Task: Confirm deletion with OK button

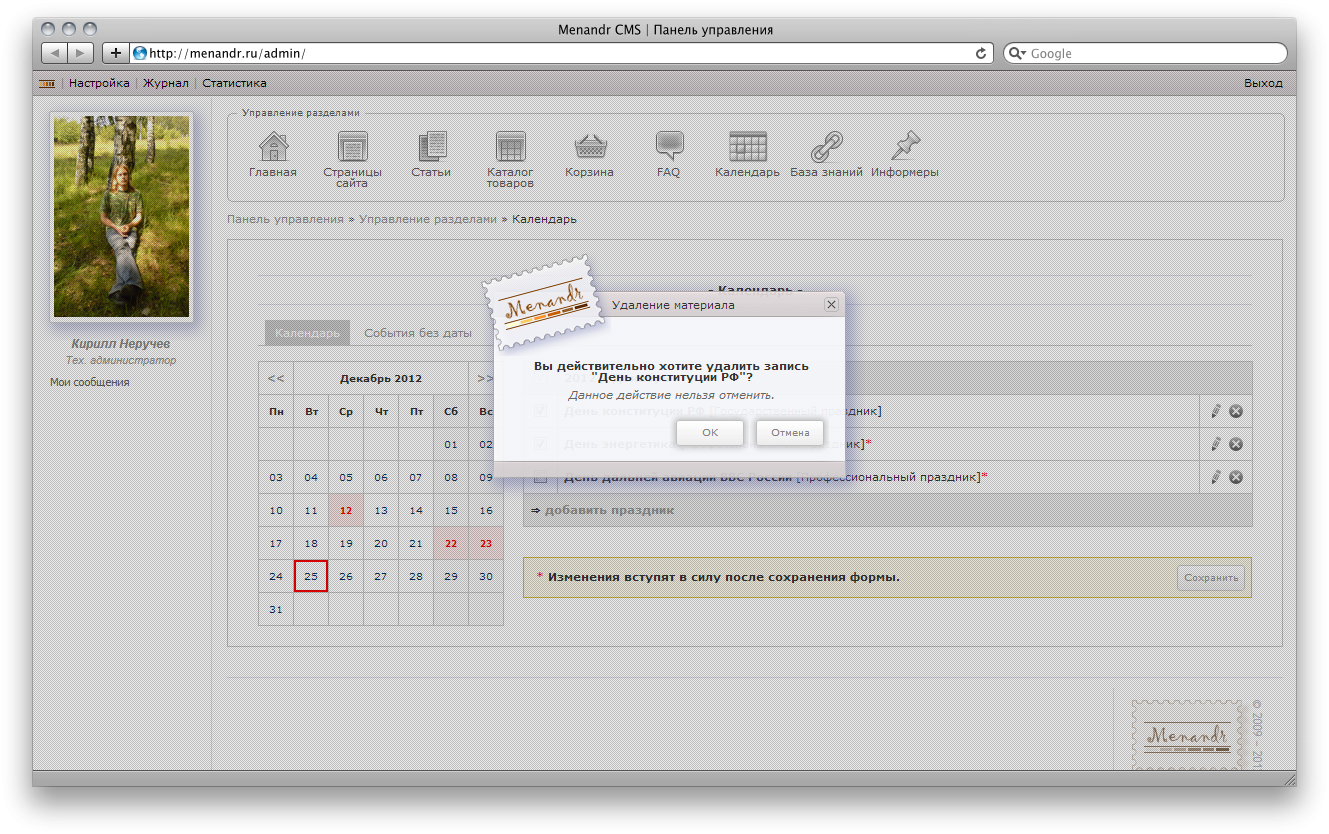Action: pyautogui.click(x=710, y=433)
